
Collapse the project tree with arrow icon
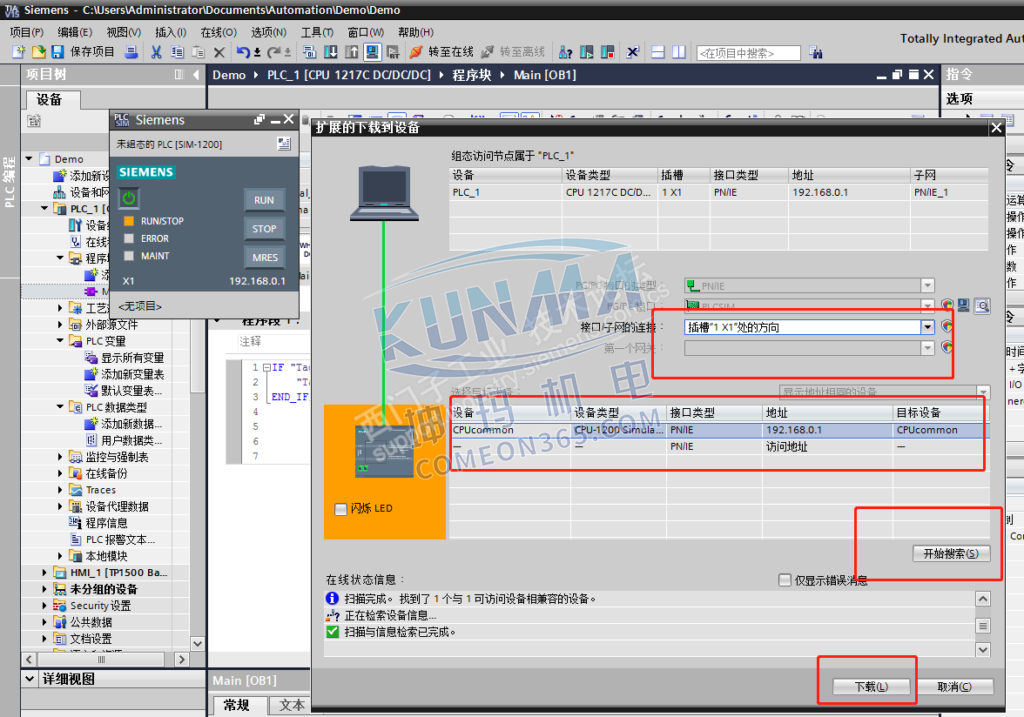[x=195, y=74]
